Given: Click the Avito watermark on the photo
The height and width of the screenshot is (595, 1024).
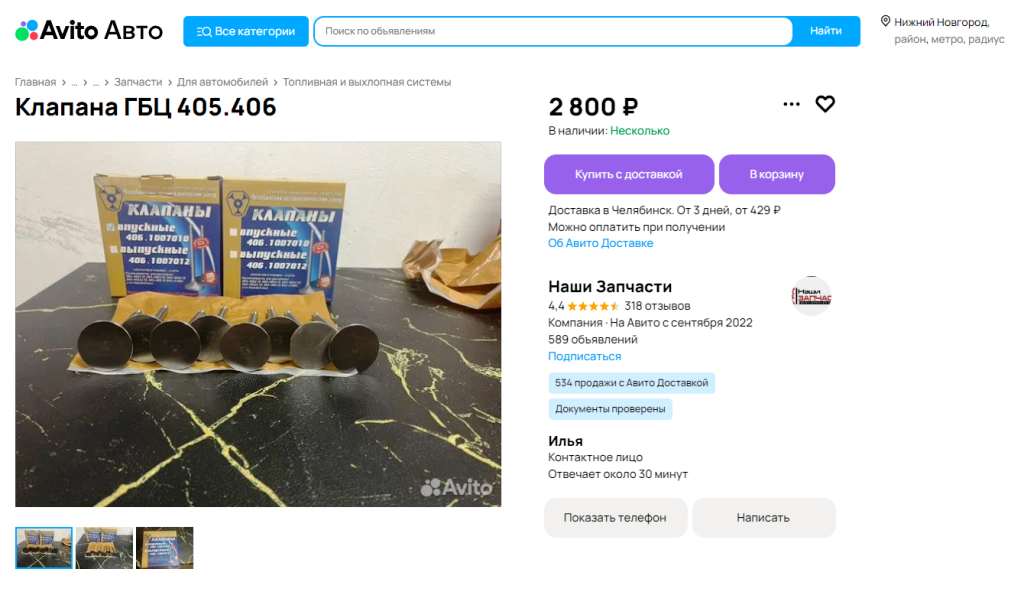Looking at the screenshot, I should click(x=460, y=484).
